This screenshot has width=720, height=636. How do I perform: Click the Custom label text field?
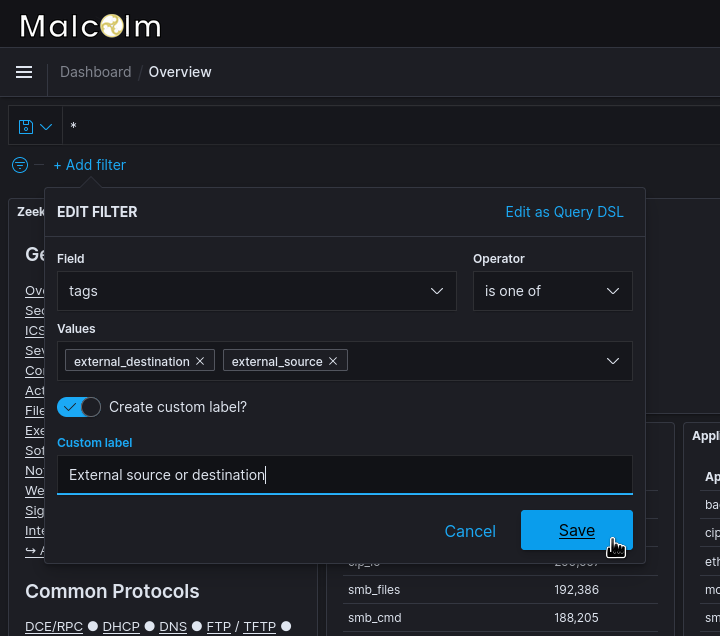click(345, 475)
